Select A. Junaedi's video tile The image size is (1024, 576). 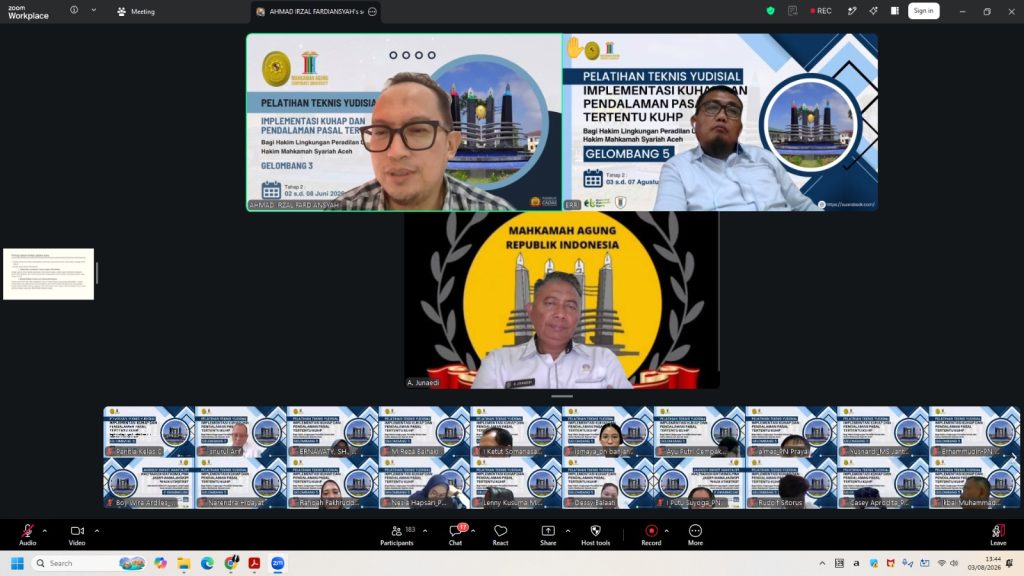coord(562,300)
